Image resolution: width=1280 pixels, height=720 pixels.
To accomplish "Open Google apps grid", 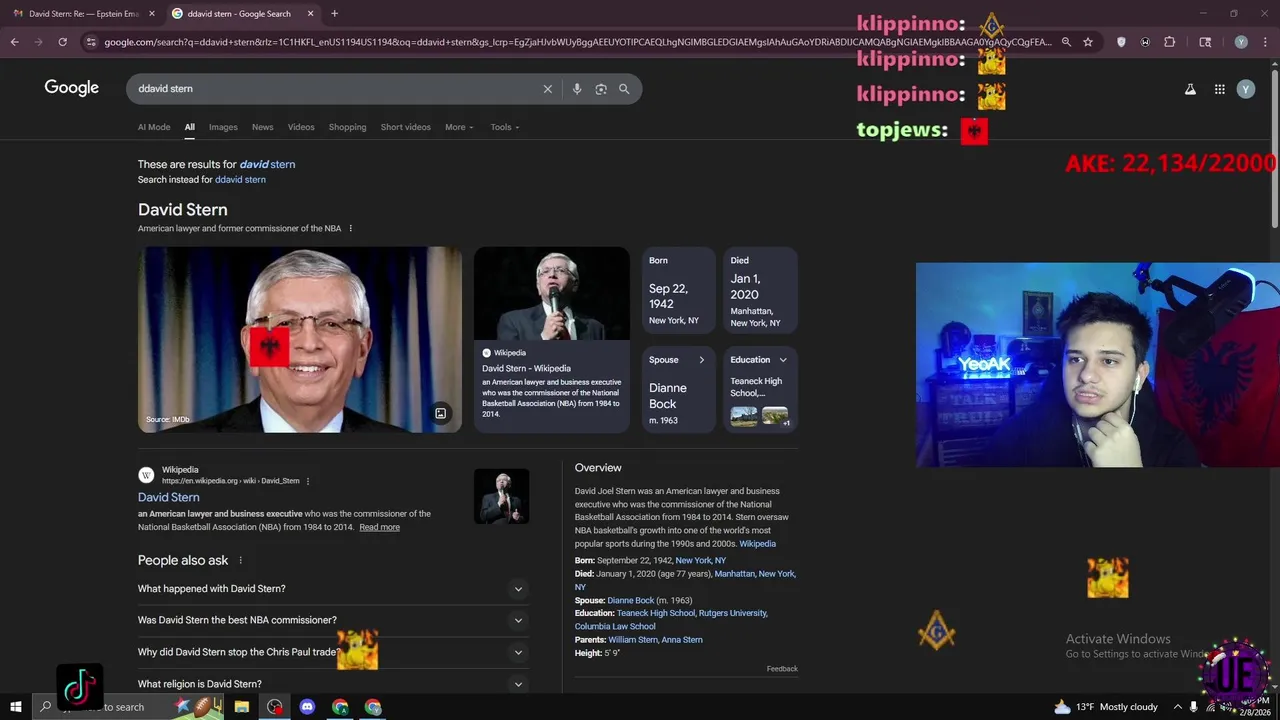I will click(x=1219, y=89).
